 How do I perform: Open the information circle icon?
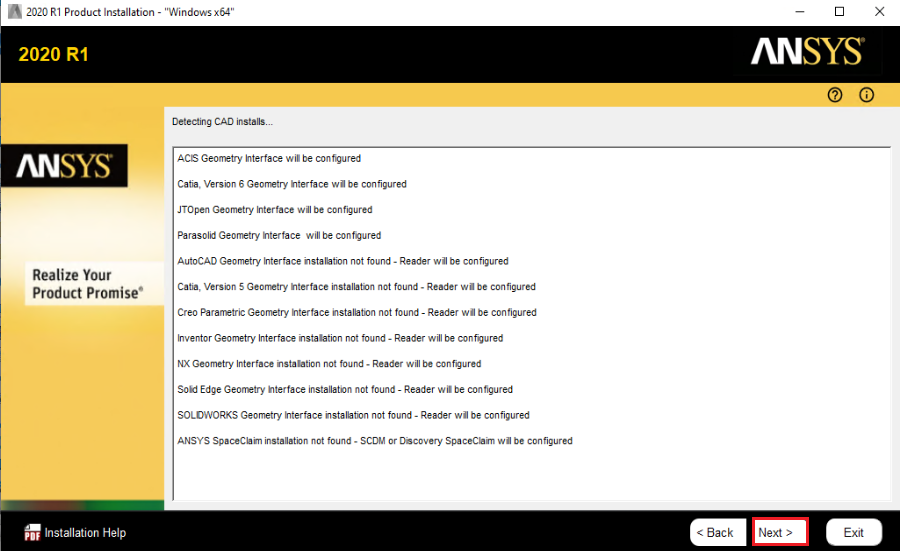click(866, 95)
